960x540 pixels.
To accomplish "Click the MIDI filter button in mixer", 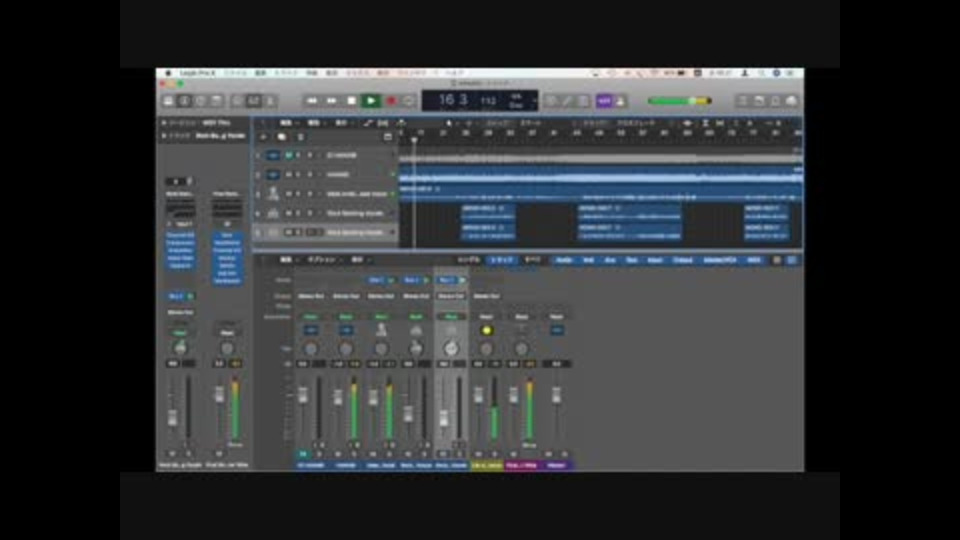I will click(754, 260).
